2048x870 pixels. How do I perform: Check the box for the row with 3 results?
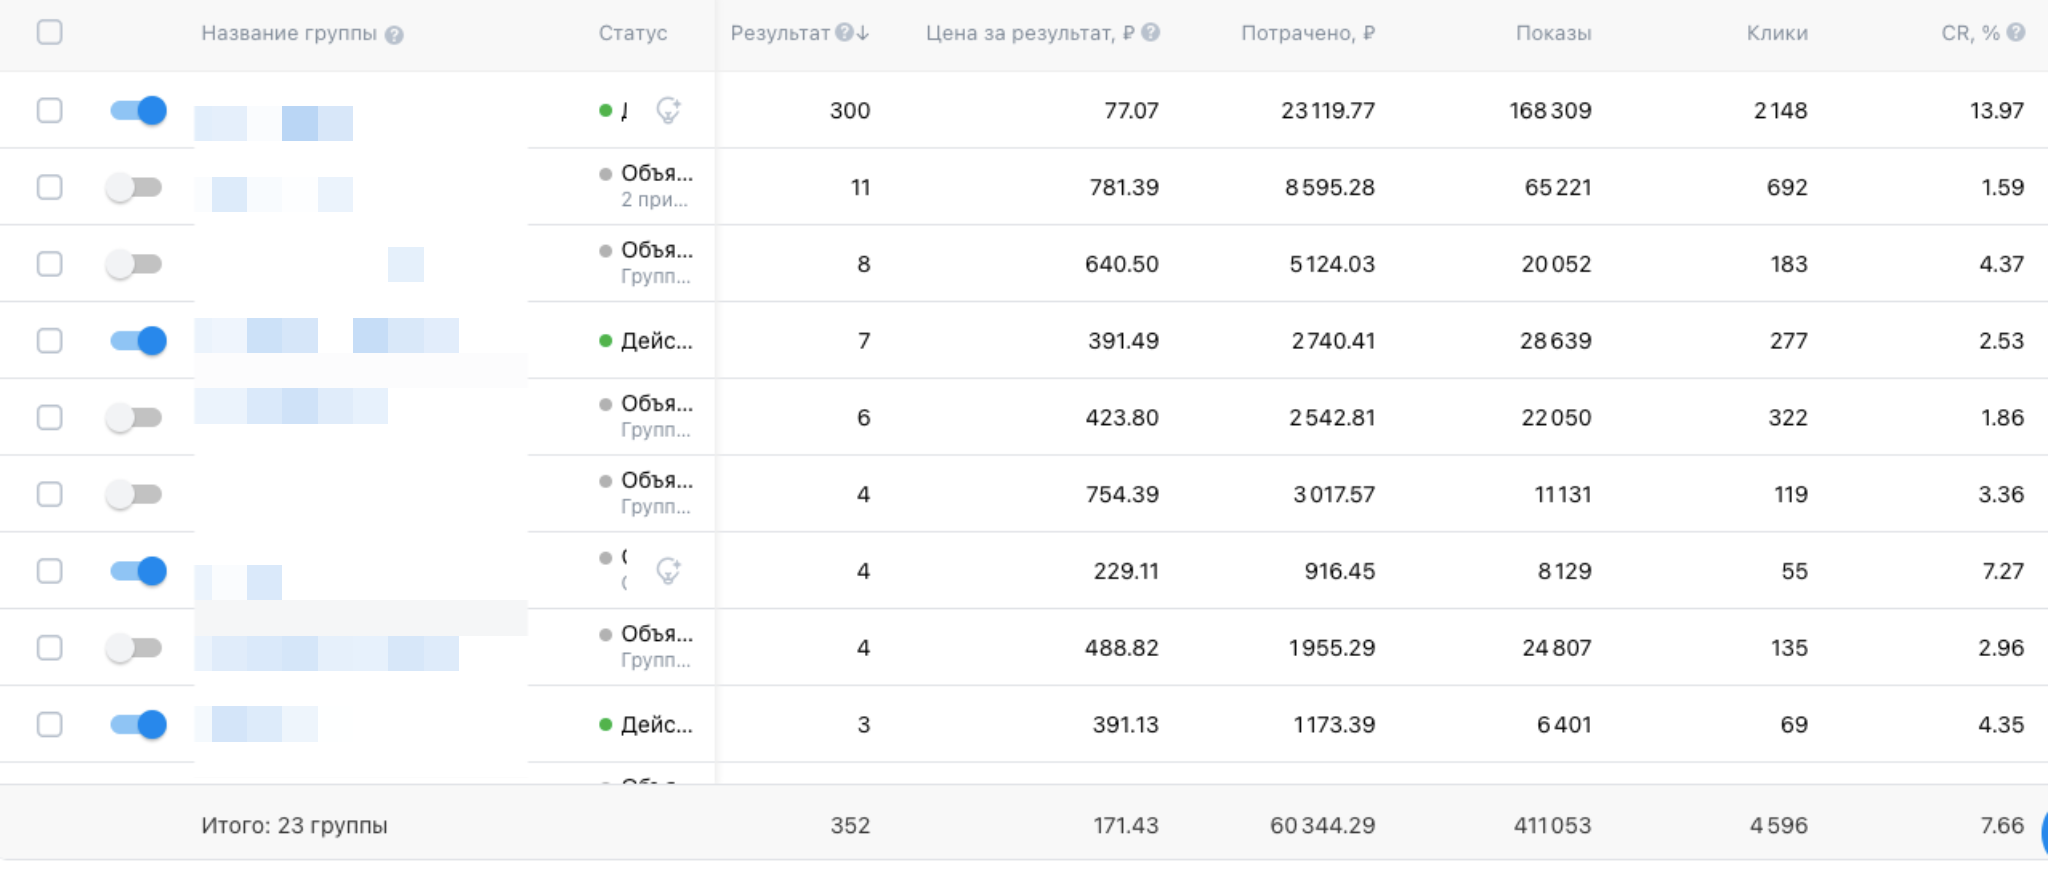(49, 724)
